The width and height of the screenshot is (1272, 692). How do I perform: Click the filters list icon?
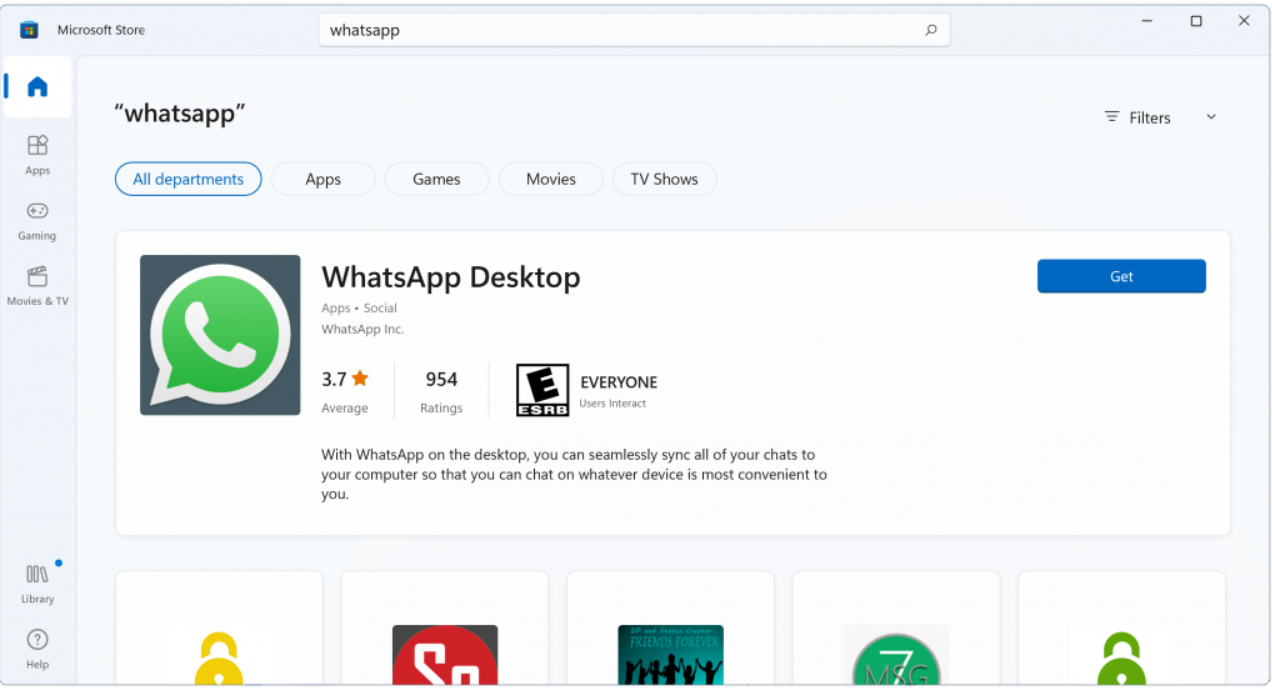click(x=1112, y=117)
